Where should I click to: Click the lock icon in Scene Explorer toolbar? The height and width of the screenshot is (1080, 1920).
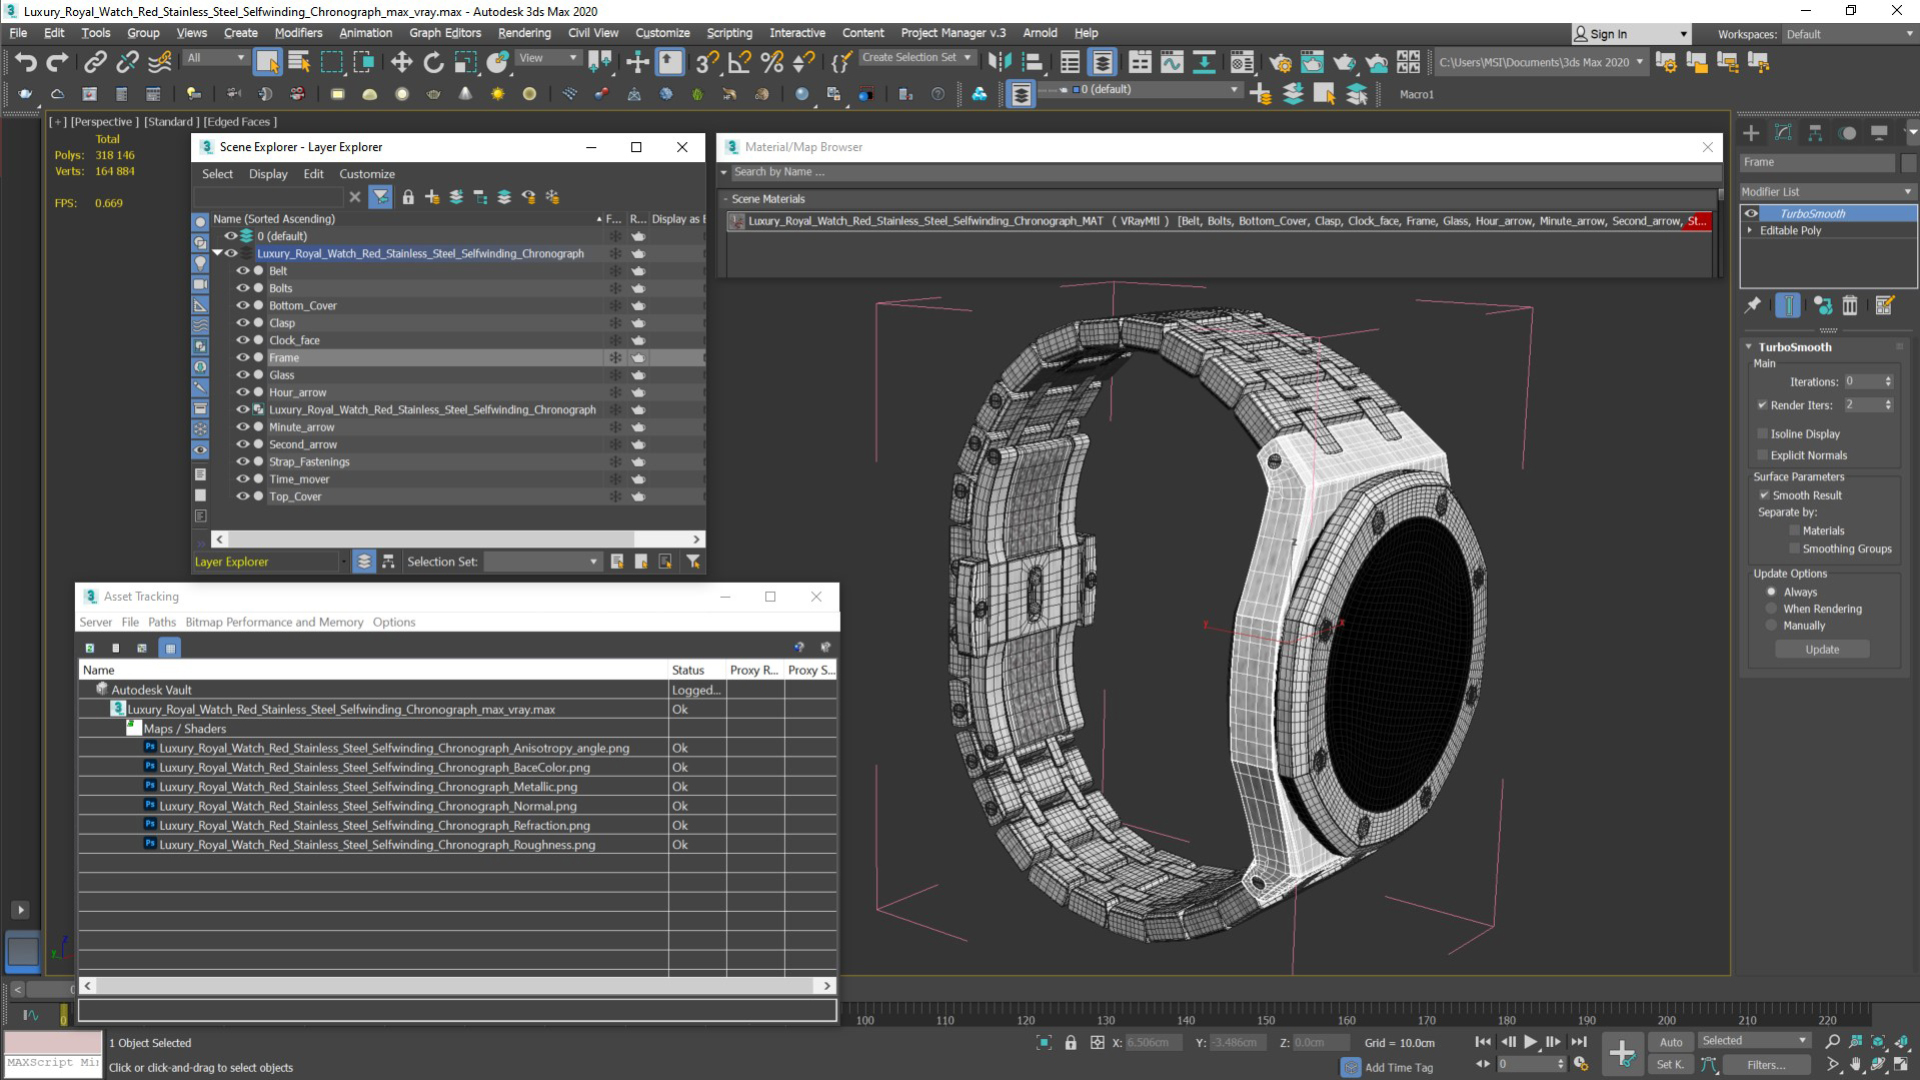pyautogui.click(x=408, y=197)
